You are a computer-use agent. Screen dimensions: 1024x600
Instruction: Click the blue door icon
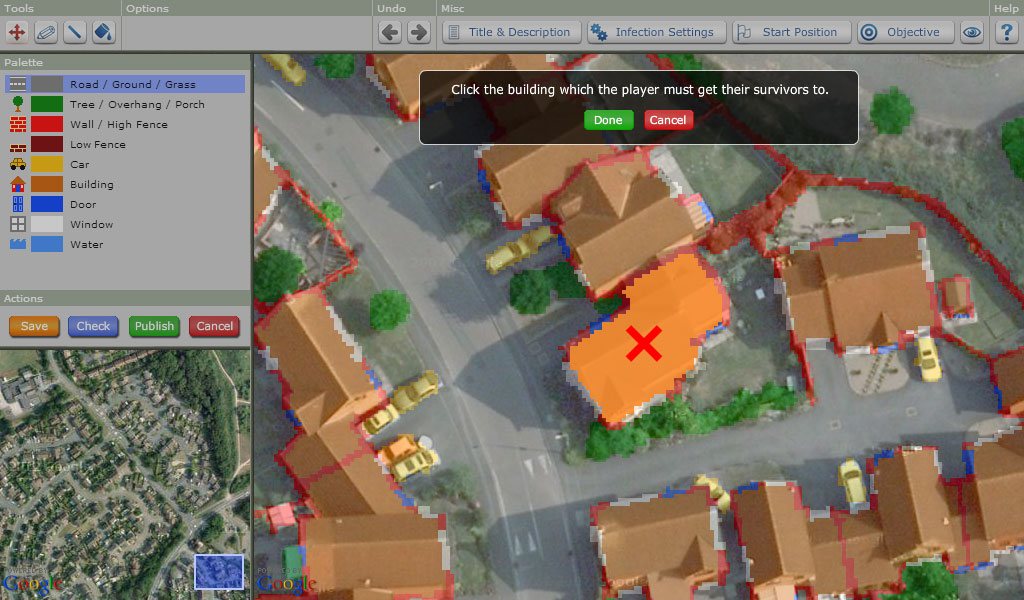[18, 204]
